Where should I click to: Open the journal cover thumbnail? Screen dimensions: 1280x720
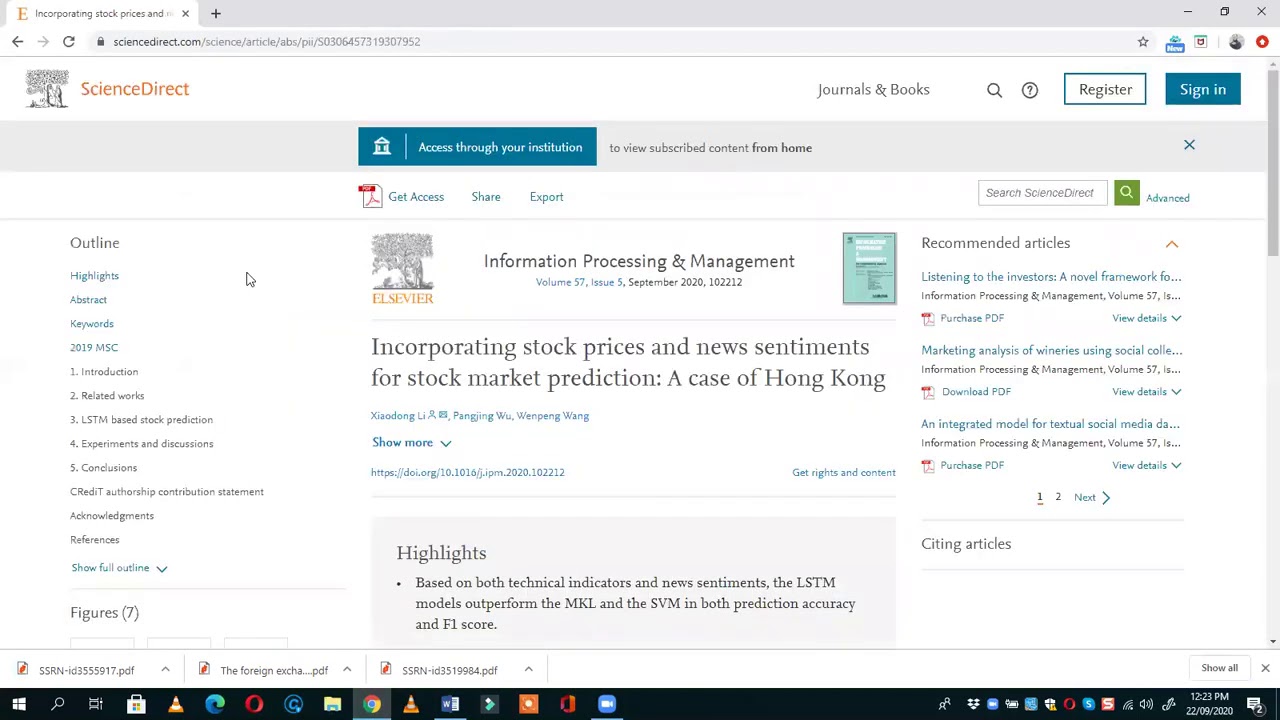(869, 268)
